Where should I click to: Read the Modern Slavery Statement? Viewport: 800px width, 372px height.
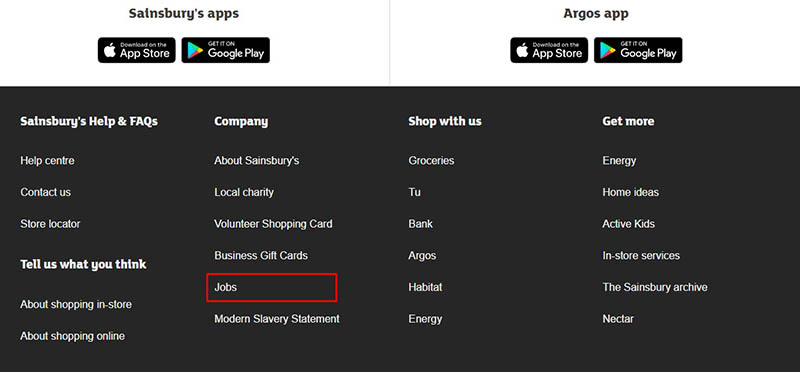click(277, 319)
